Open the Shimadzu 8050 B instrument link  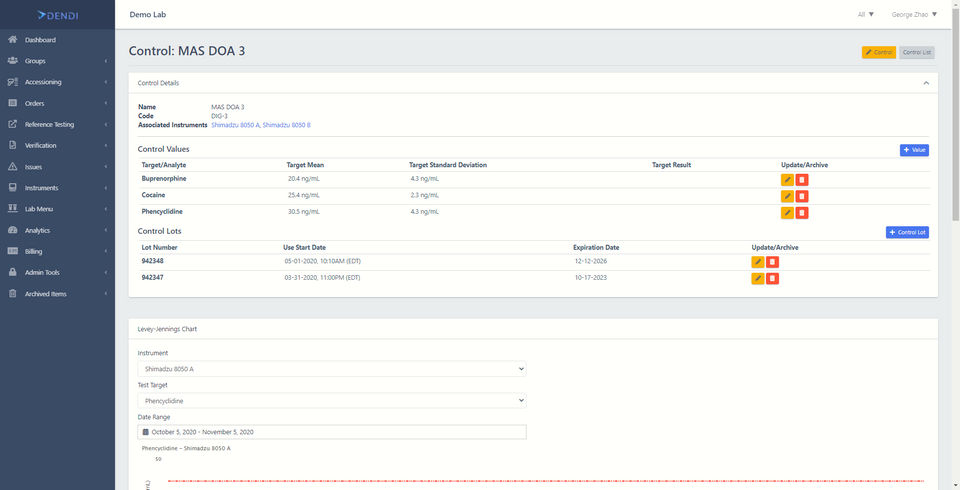287,125
